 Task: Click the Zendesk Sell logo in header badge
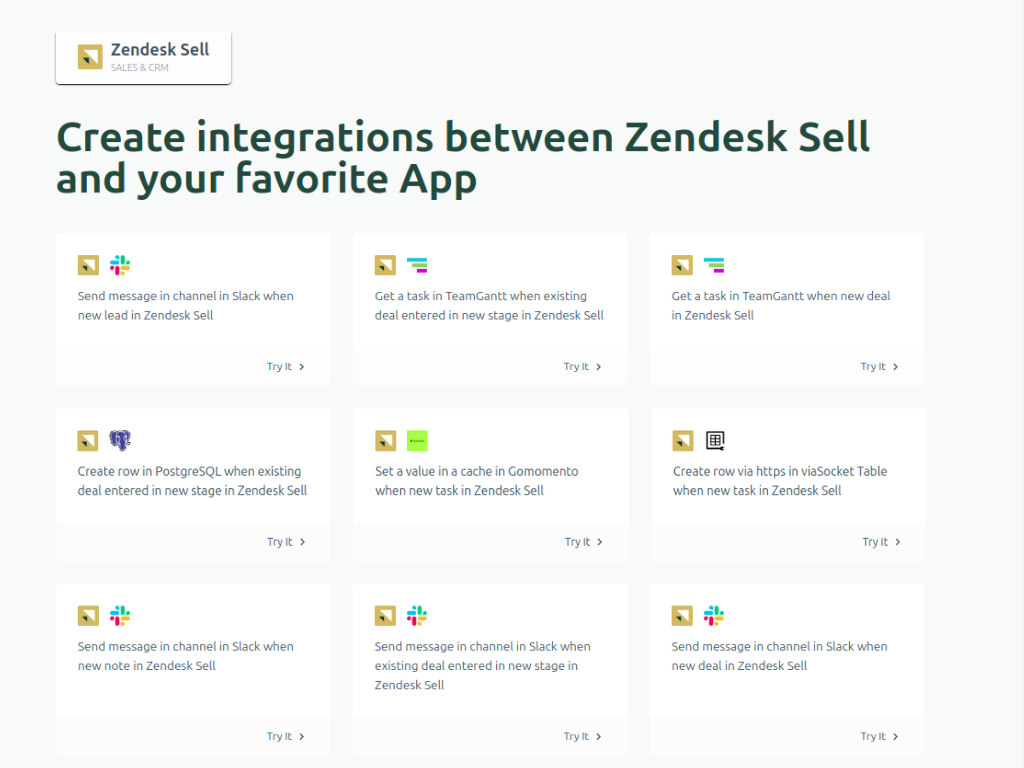point(90,57)
